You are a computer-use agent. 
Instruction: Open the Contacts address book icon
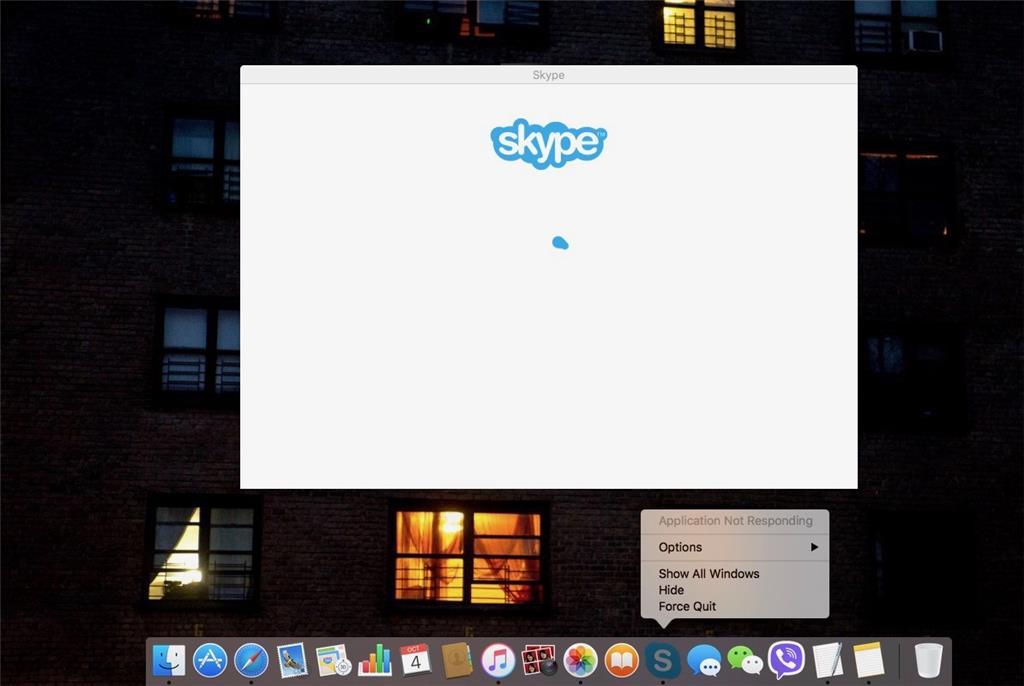click(456, 660)
